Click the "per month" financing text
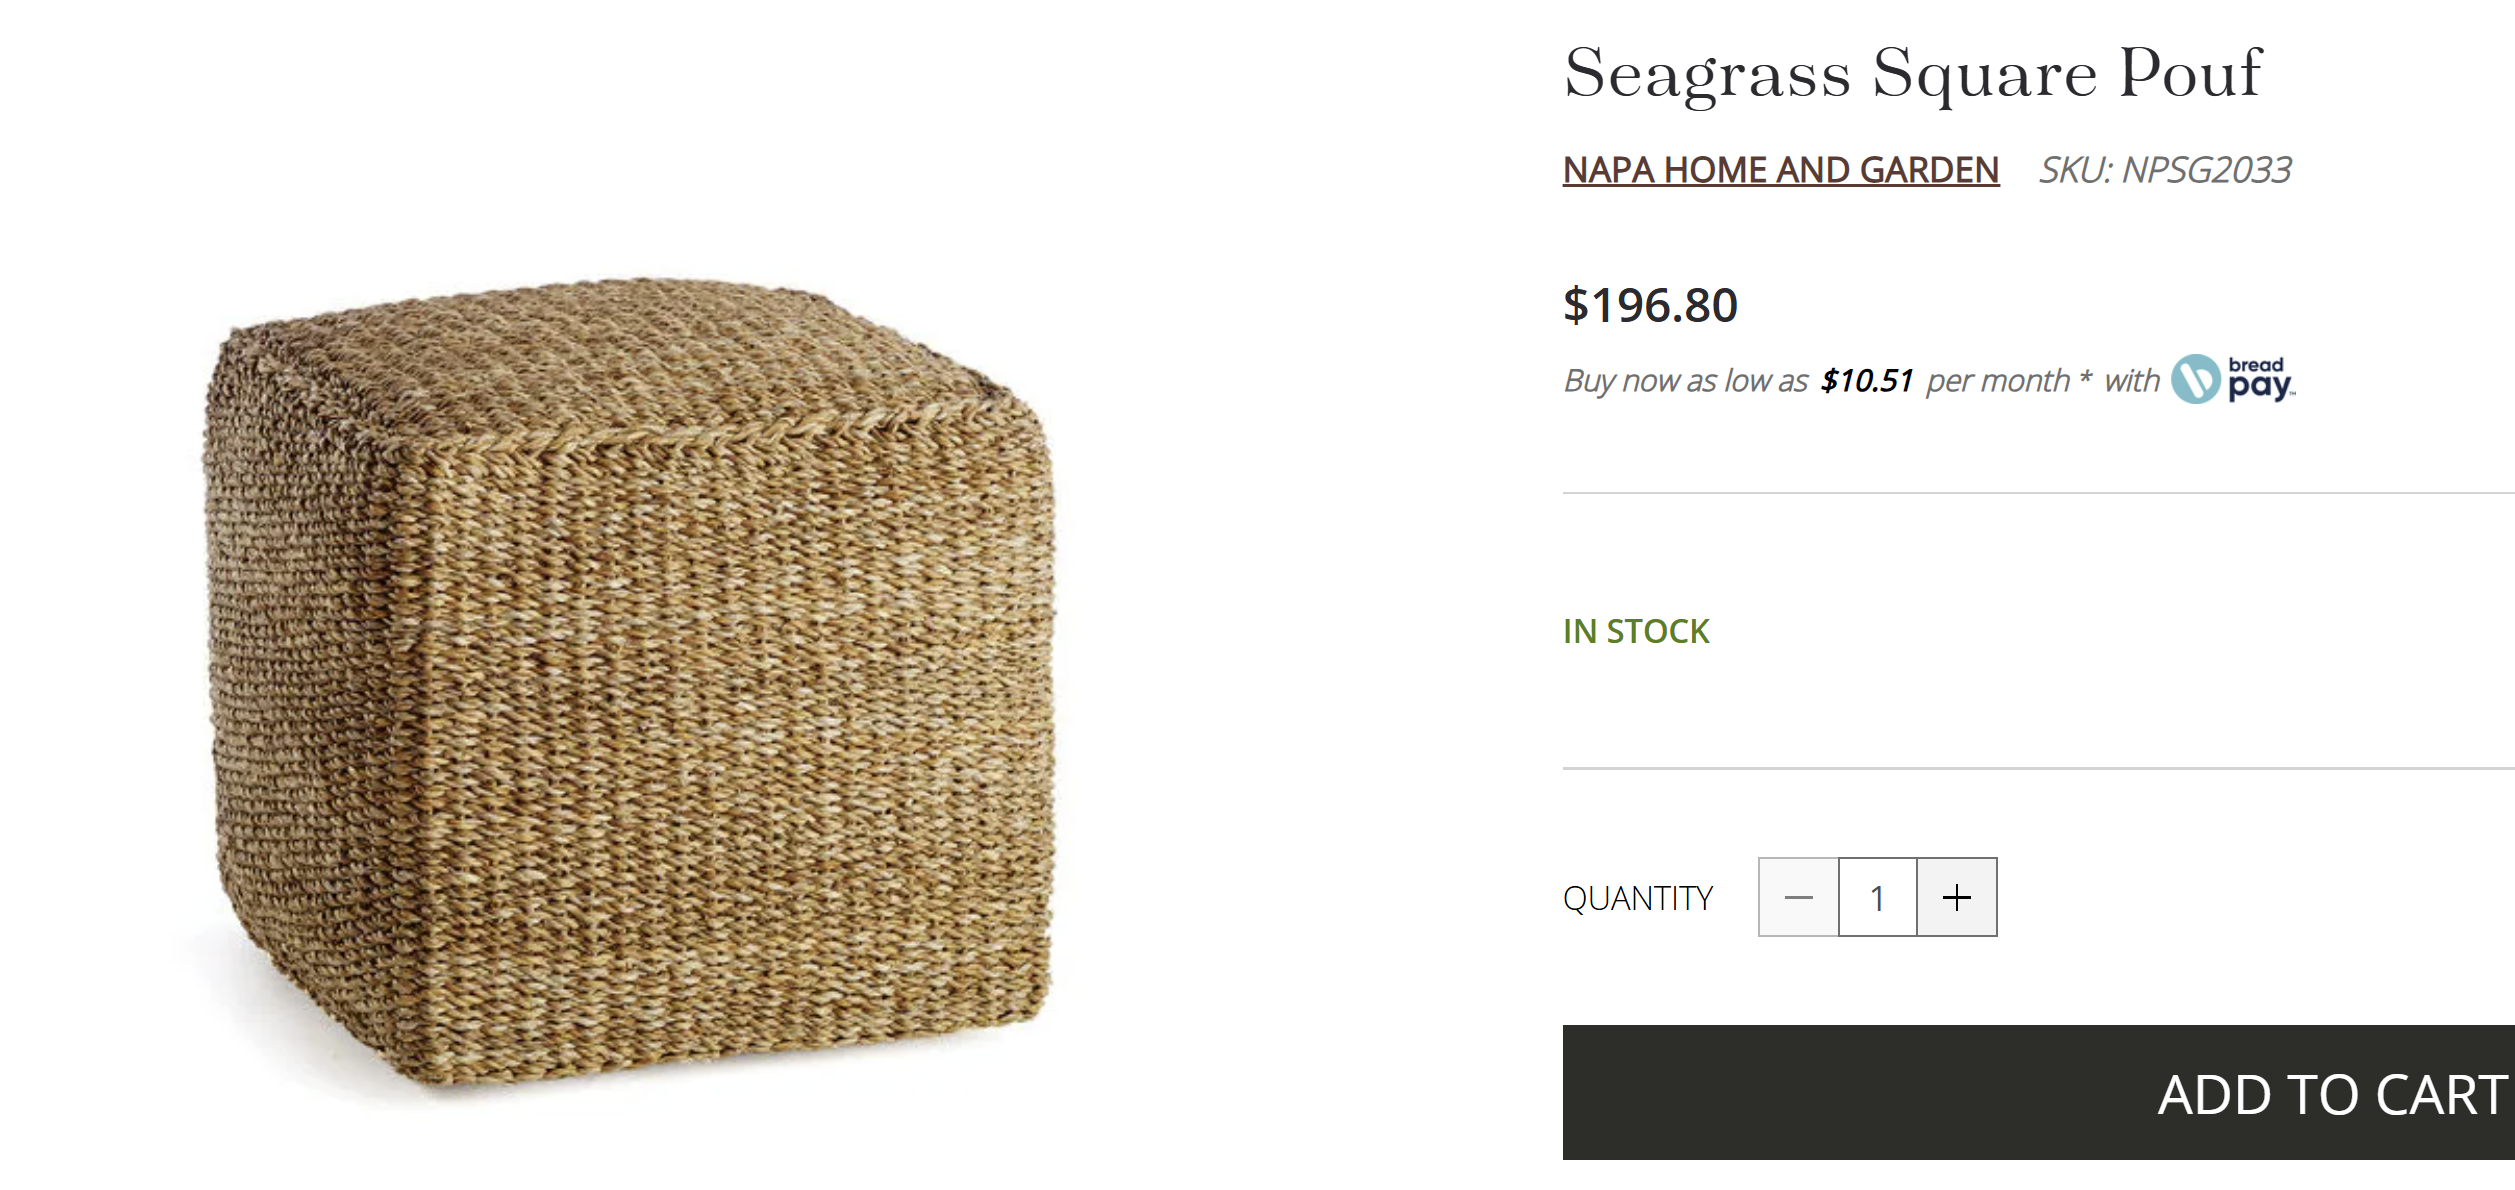This screenshot has height=1190, width=2515. pyautogui.click(x=1997, y=381)
